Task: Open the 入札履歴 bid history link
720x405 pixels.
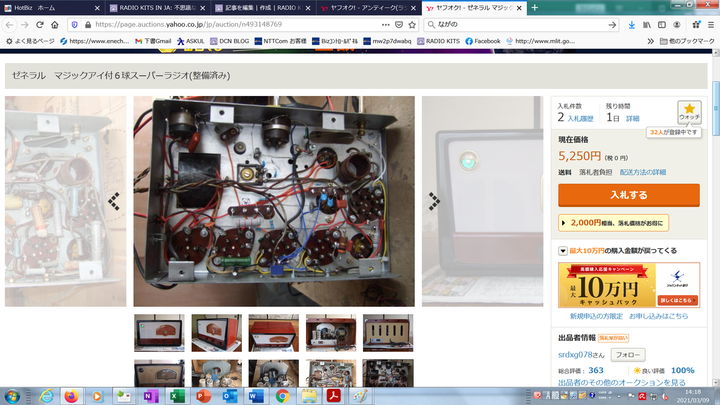Action: tap(581, 118)
